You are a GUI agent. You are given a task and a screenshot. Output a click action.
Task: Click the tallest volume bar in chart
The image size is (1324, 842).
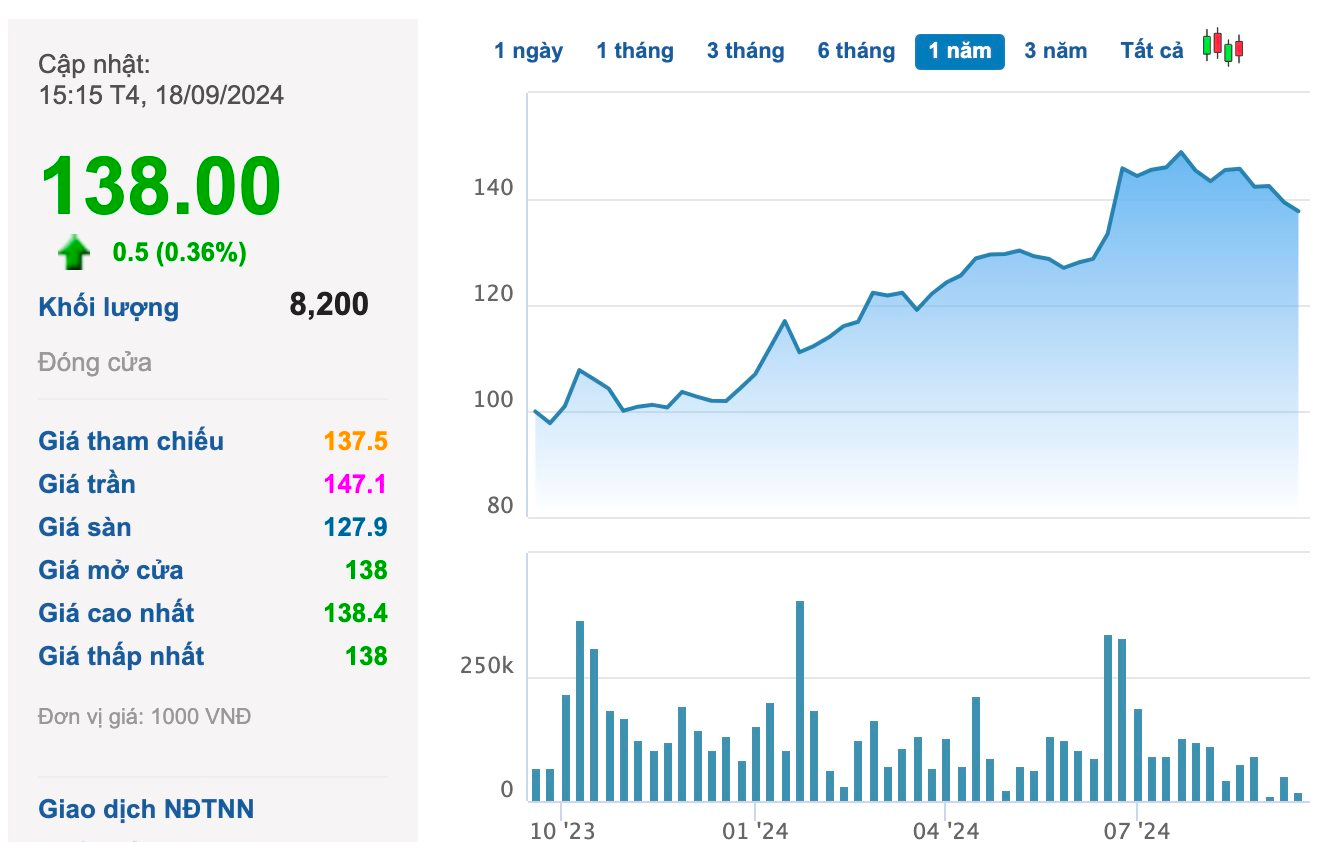799,700
